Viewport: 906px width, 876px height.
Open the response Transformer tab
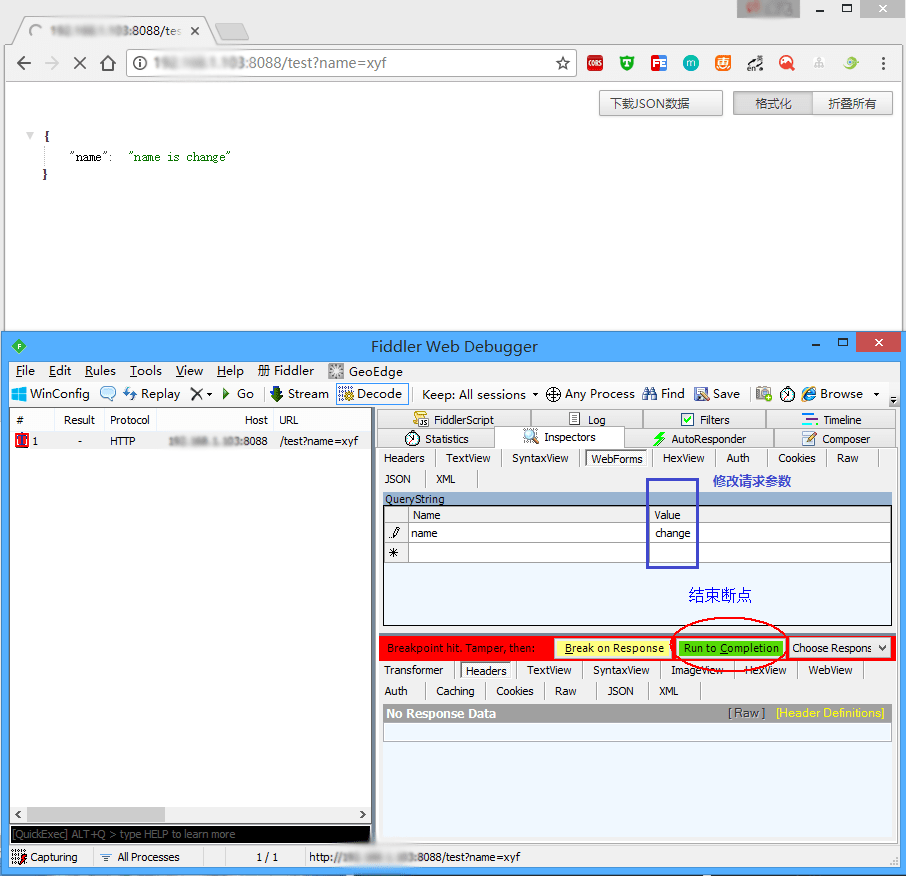click(413, 670)
